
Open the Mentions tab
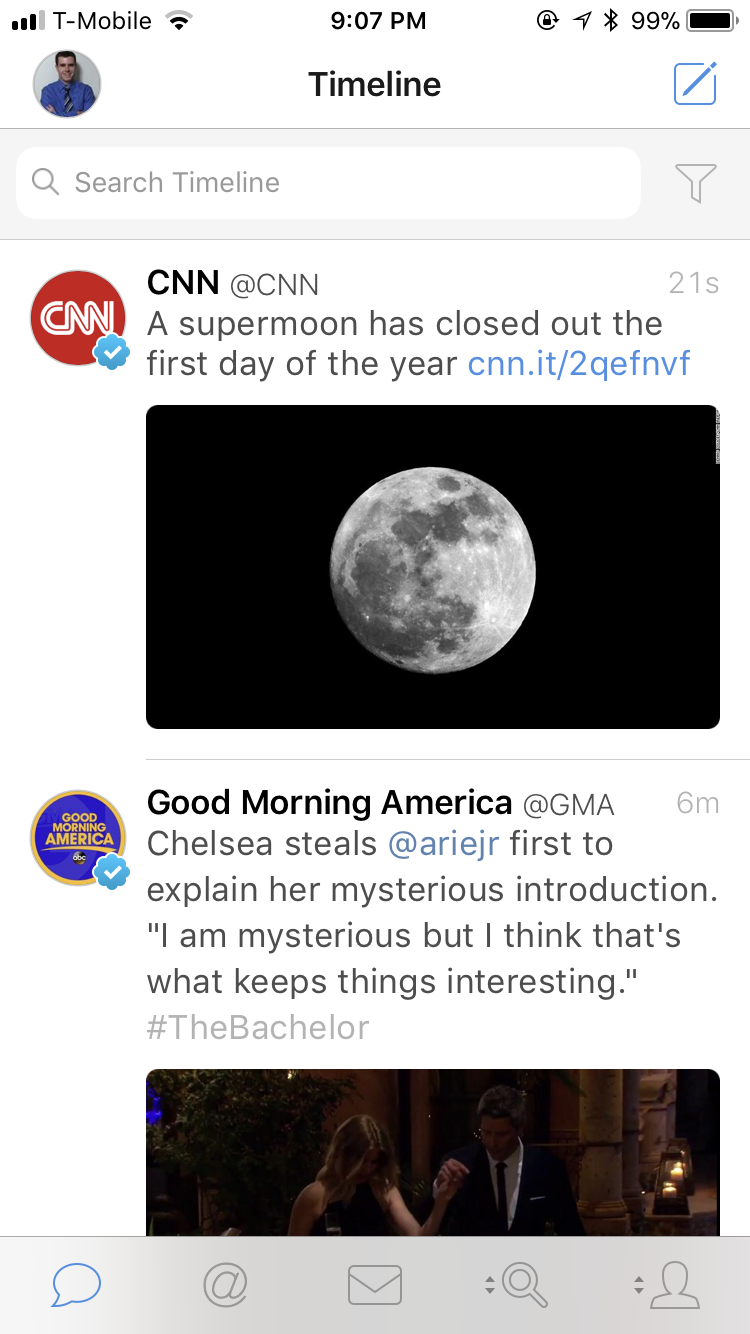[225, 1284]
